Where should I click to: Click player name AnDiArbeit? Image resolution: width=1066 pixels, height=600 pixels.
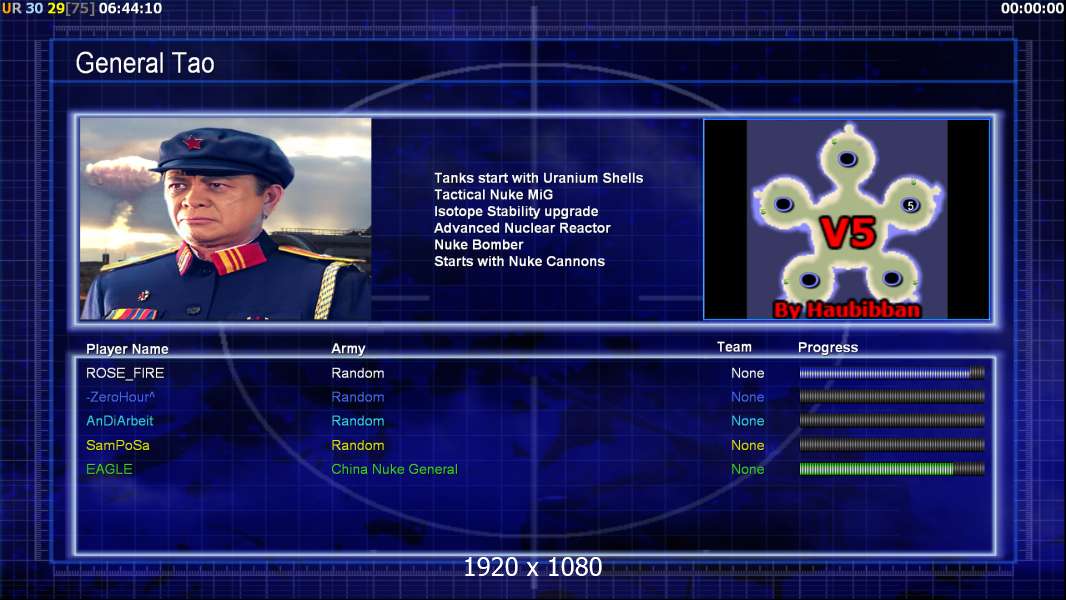[x=120, y=421]
